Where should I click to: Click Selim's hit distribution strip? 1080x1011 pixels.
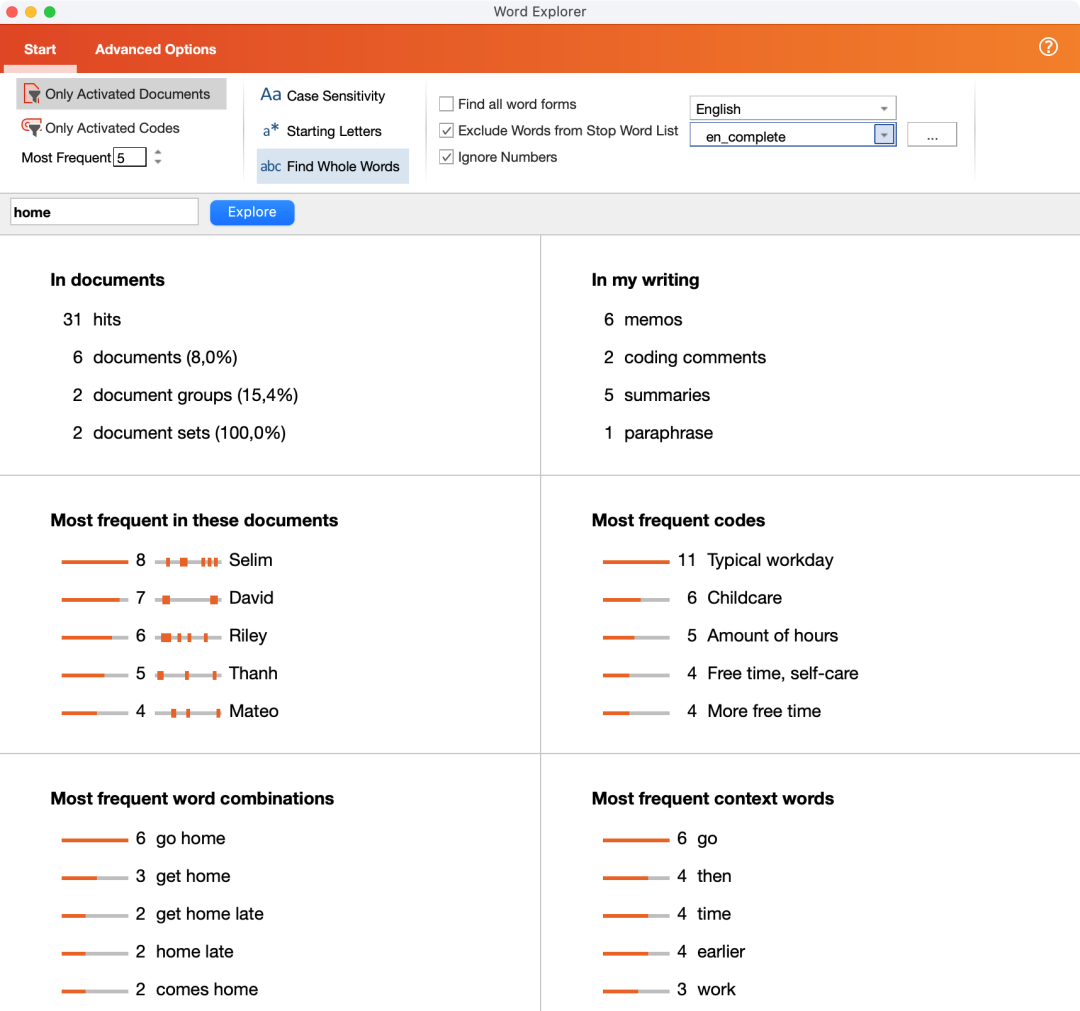[187, 562]
